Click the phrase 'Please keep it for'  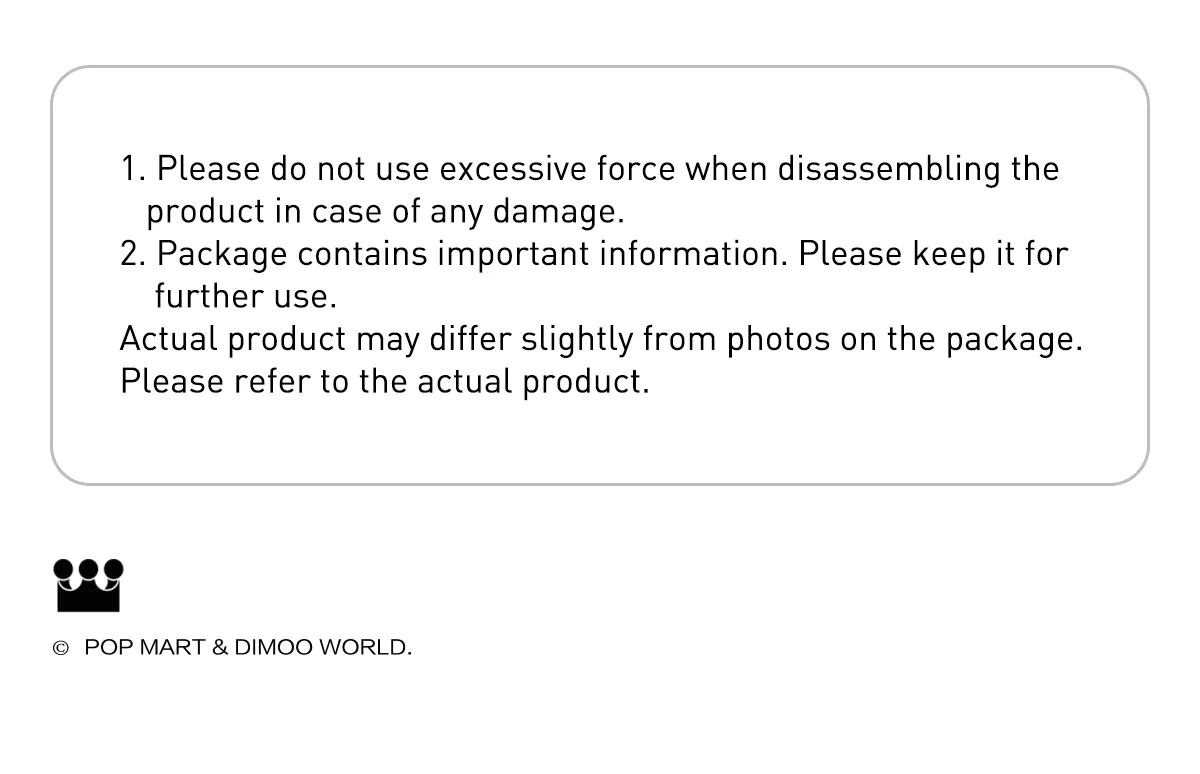click(x=933, y=254)
